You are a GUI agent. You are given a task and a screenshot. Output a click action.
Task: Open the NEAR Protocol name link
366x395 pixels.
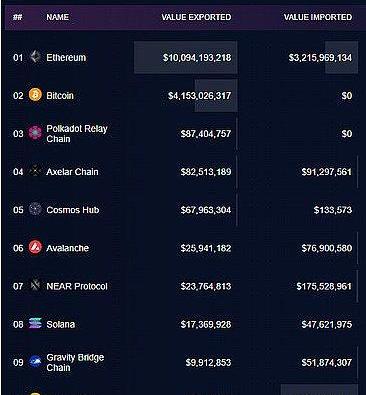(x=77, y=286)
